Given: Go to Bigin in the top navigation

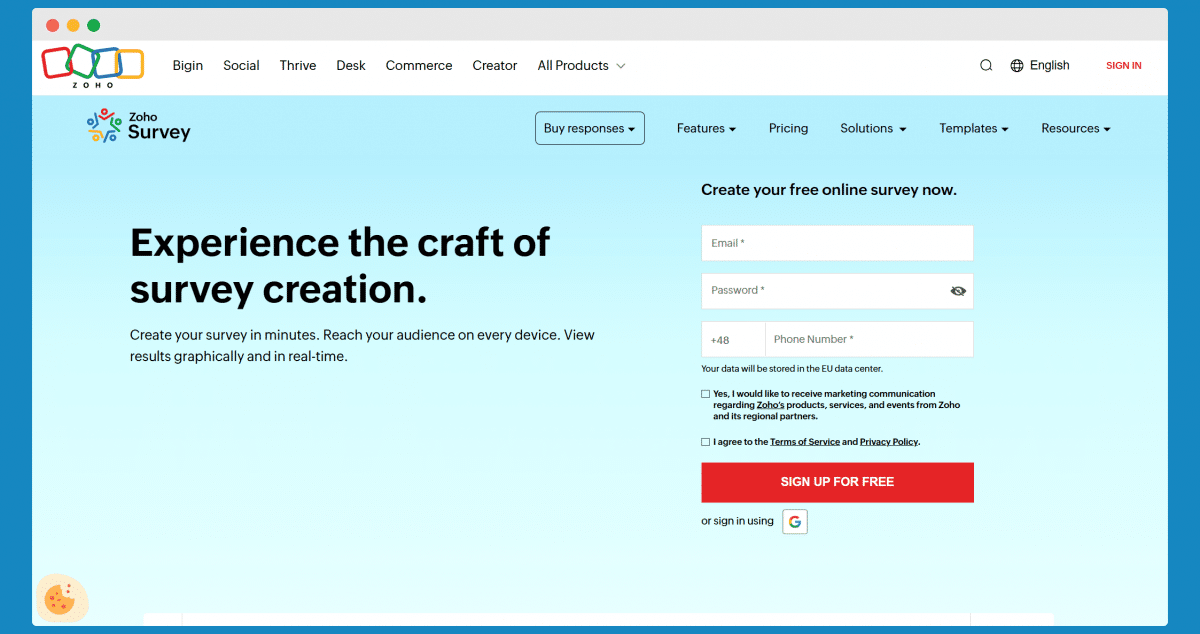Looking at the screenshot, I should pyautogui.click(x=188, y=66).
